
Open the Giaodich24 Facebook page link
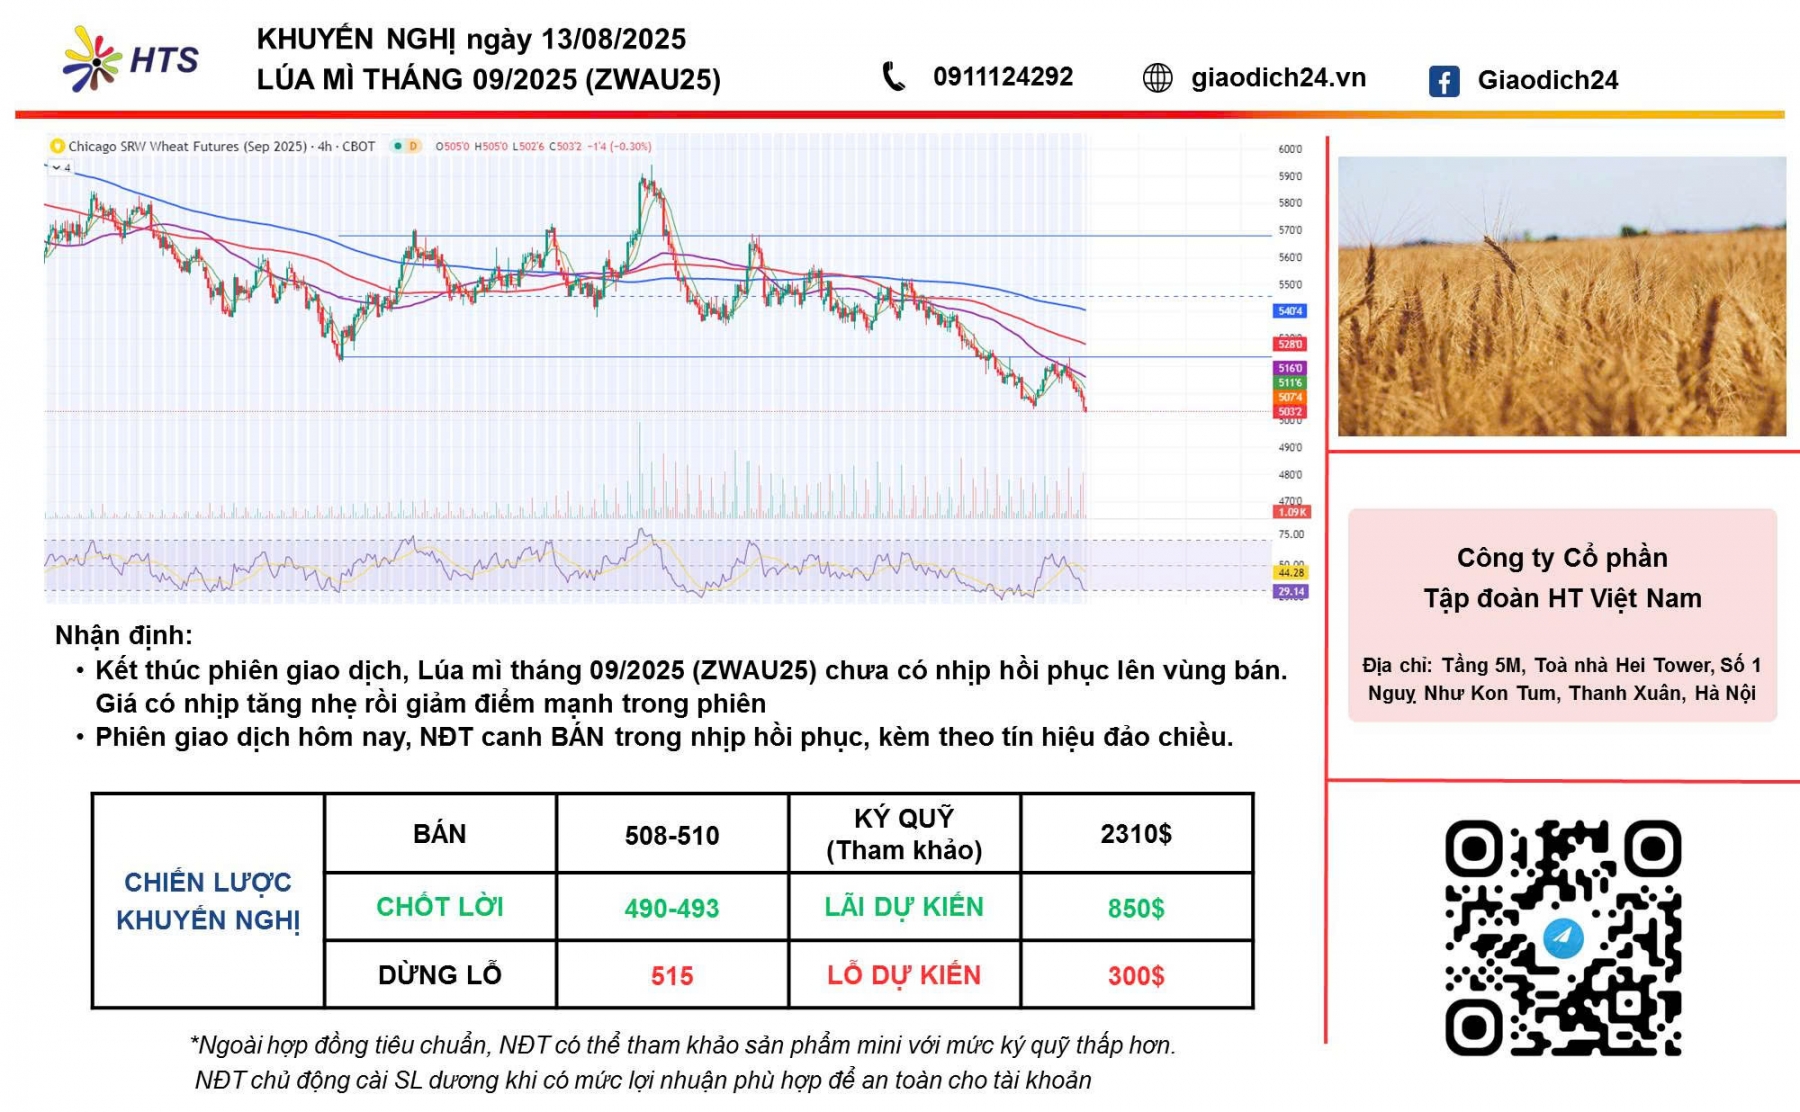click(1547, 80)
